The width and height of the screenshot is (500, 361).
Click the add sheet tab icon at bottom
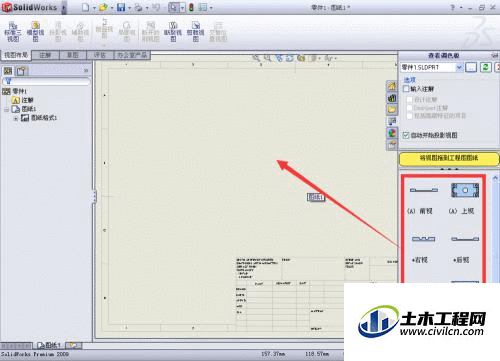coord(73,345)
